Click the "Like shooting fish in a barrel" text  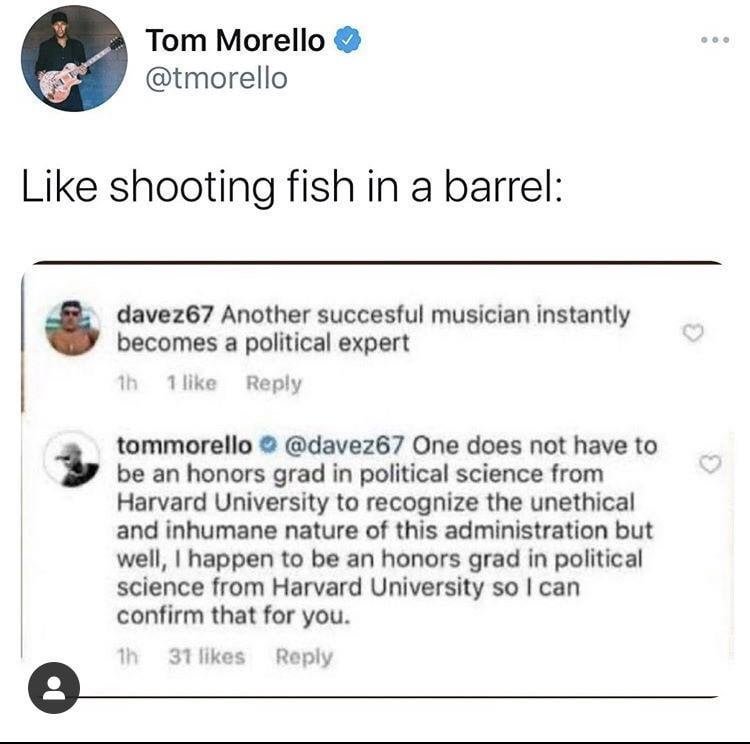[293, 188]
